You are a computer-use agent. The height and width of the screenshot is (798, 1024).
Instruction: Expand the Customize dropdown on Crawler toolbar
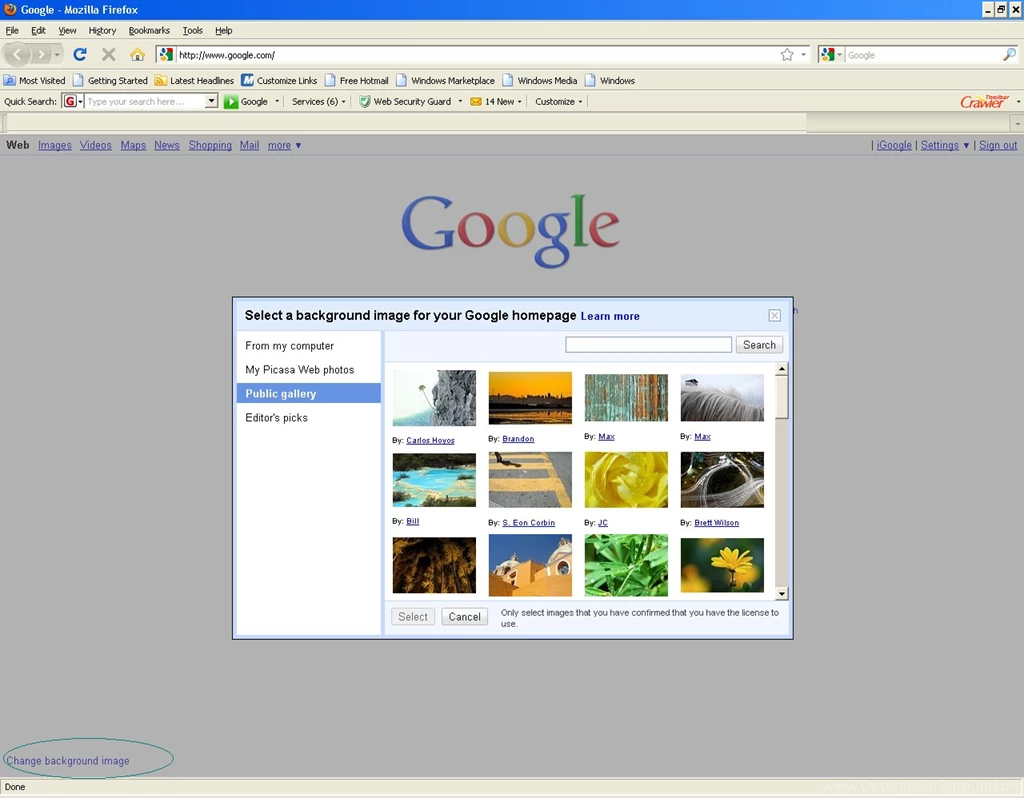(x=557, y=101)
